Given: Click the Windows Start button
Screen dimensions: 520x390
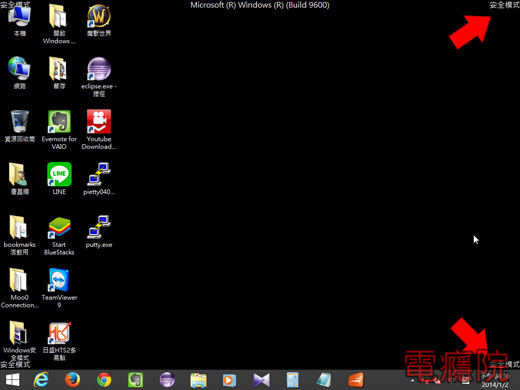Looking at the screenshot, I should point(13,380).
